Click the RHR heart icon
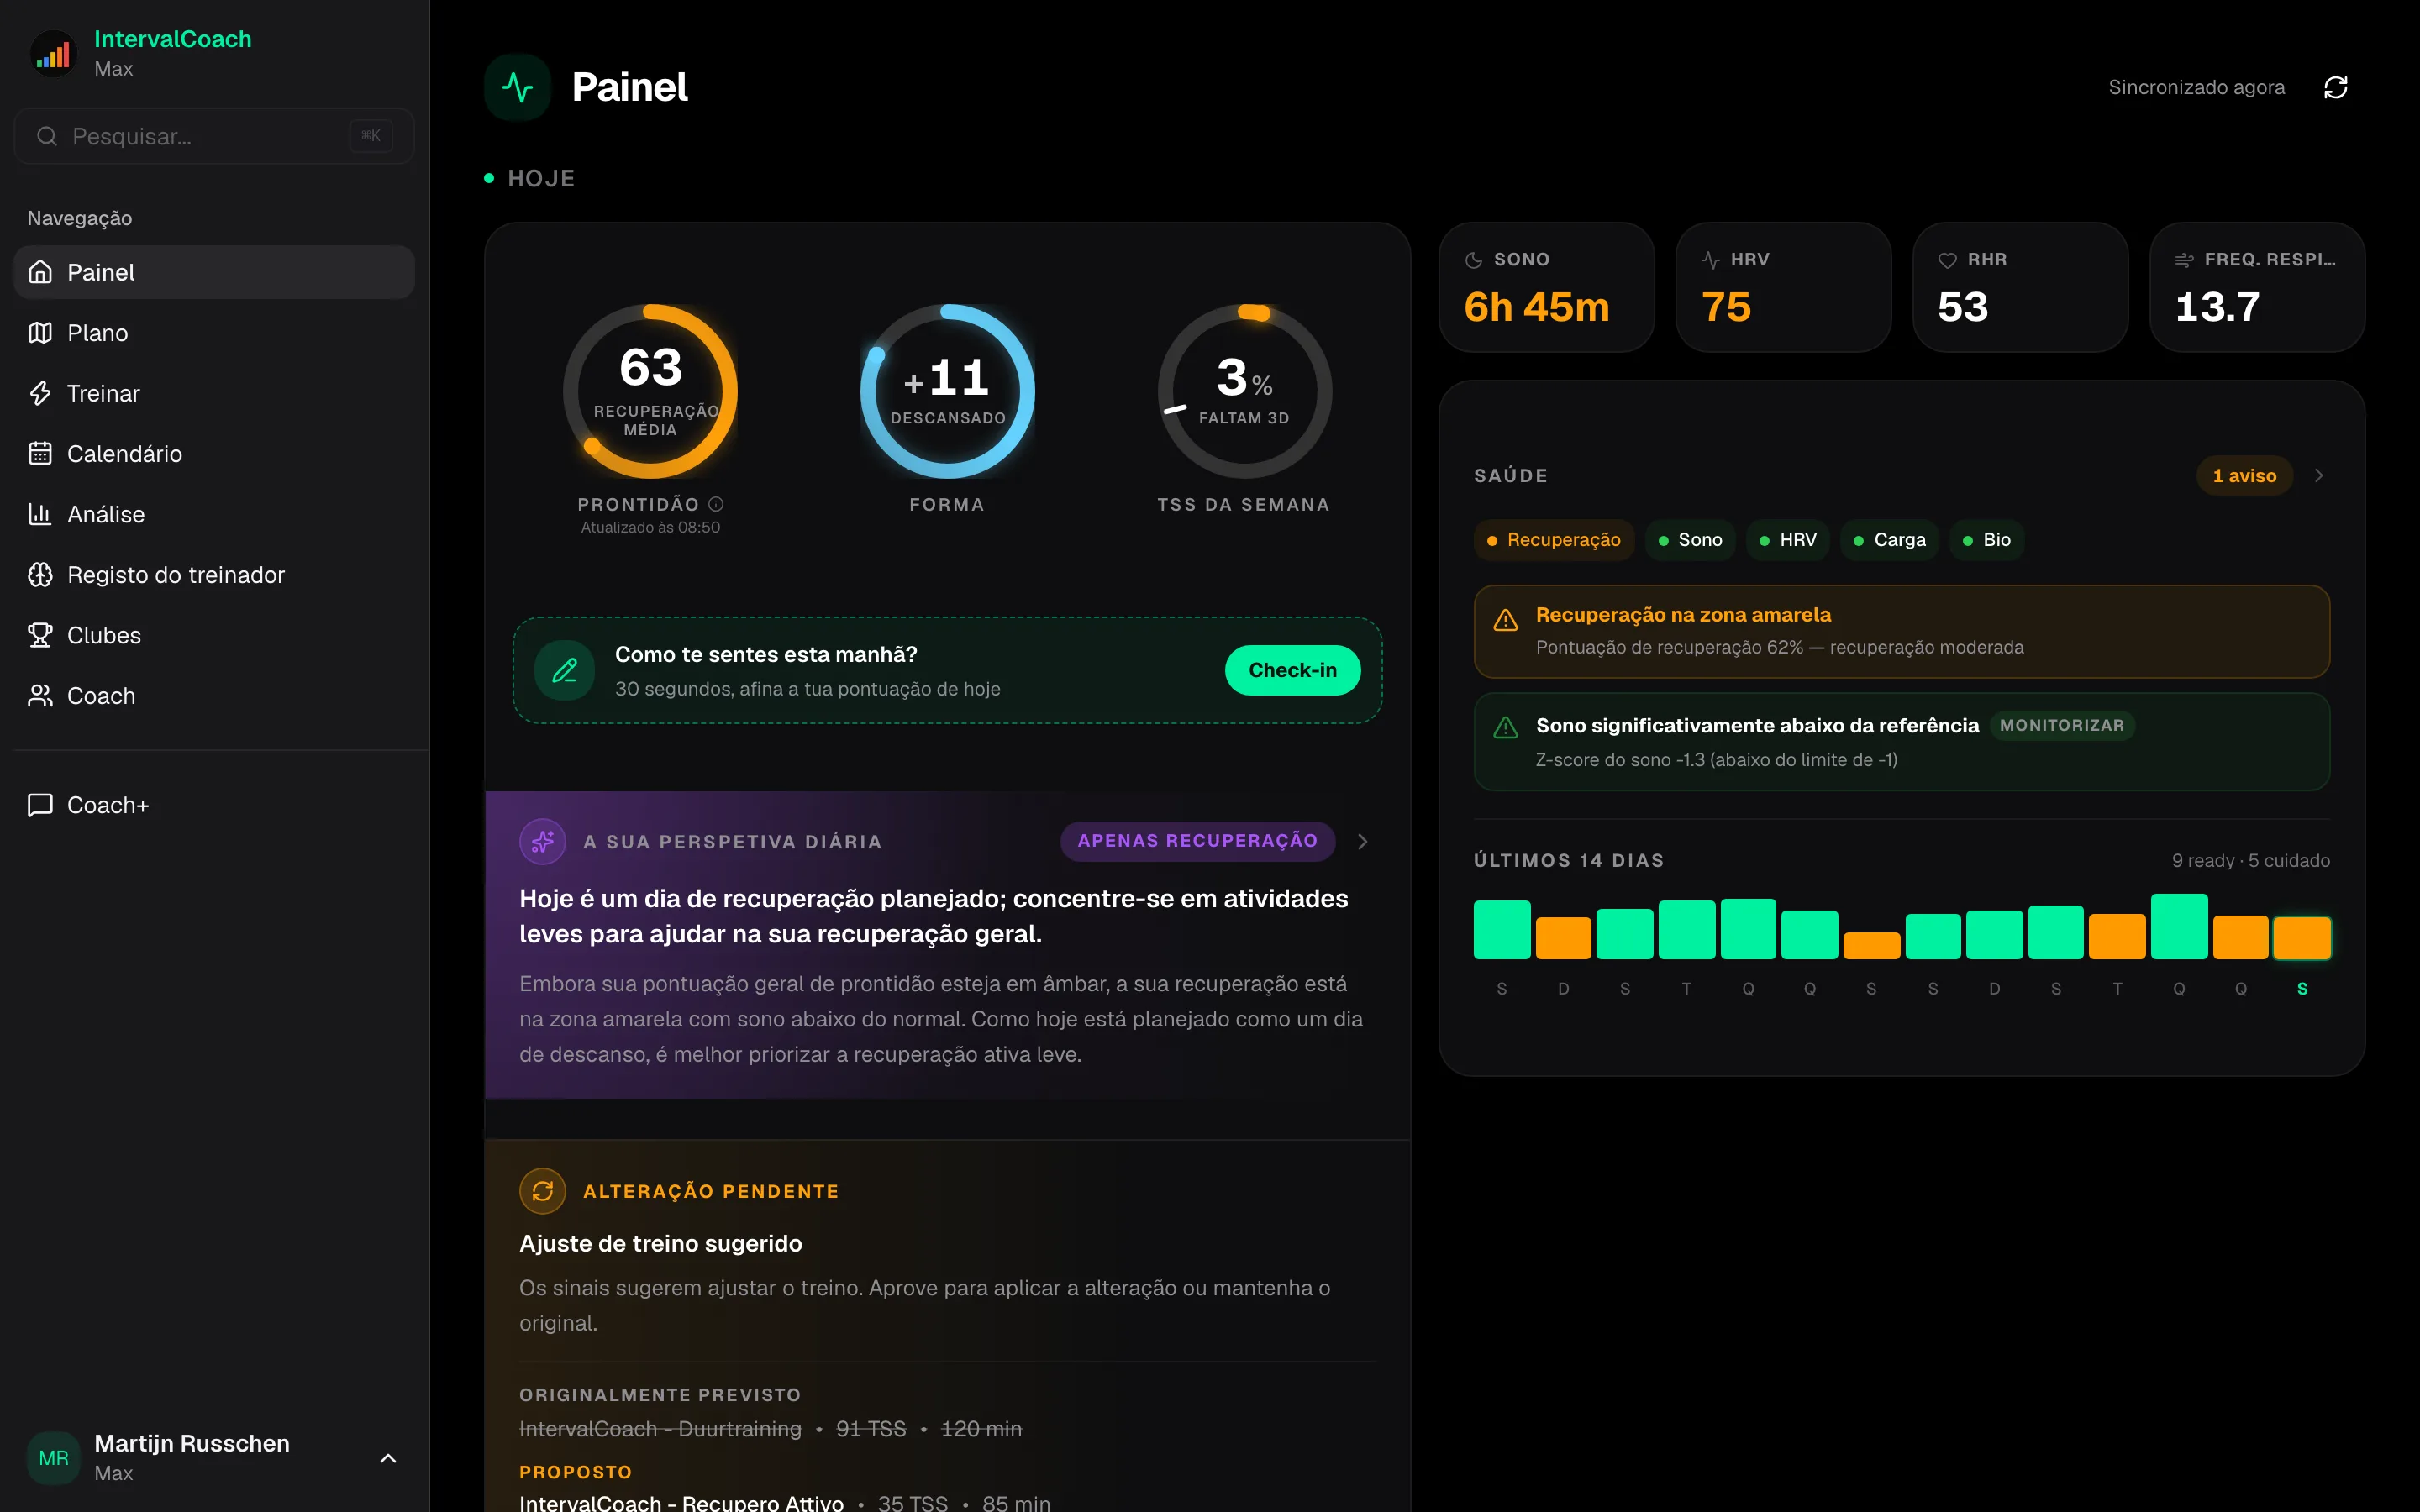The height and width of the screenshot is (1512, 2420). [1948, 260]
